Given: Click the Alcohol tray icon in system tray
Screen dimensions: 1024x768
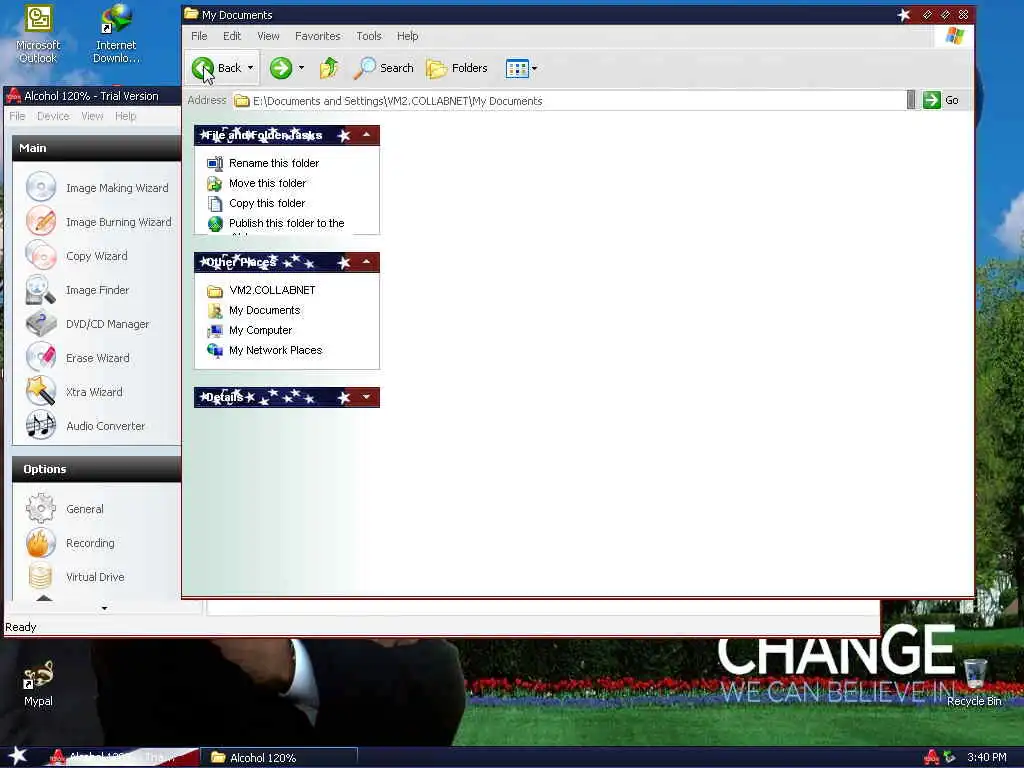Looking at the screenshot, I should 931,758.
